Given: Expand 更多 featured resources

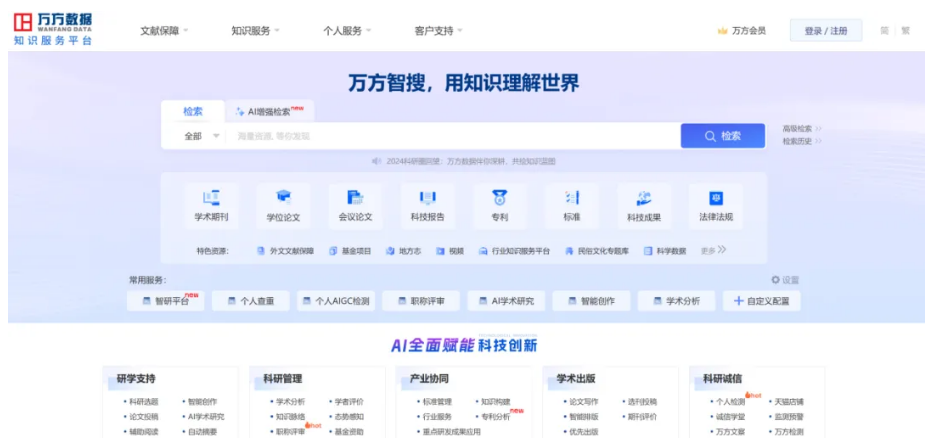Looking at the screenshot, I should pos(713,250).
